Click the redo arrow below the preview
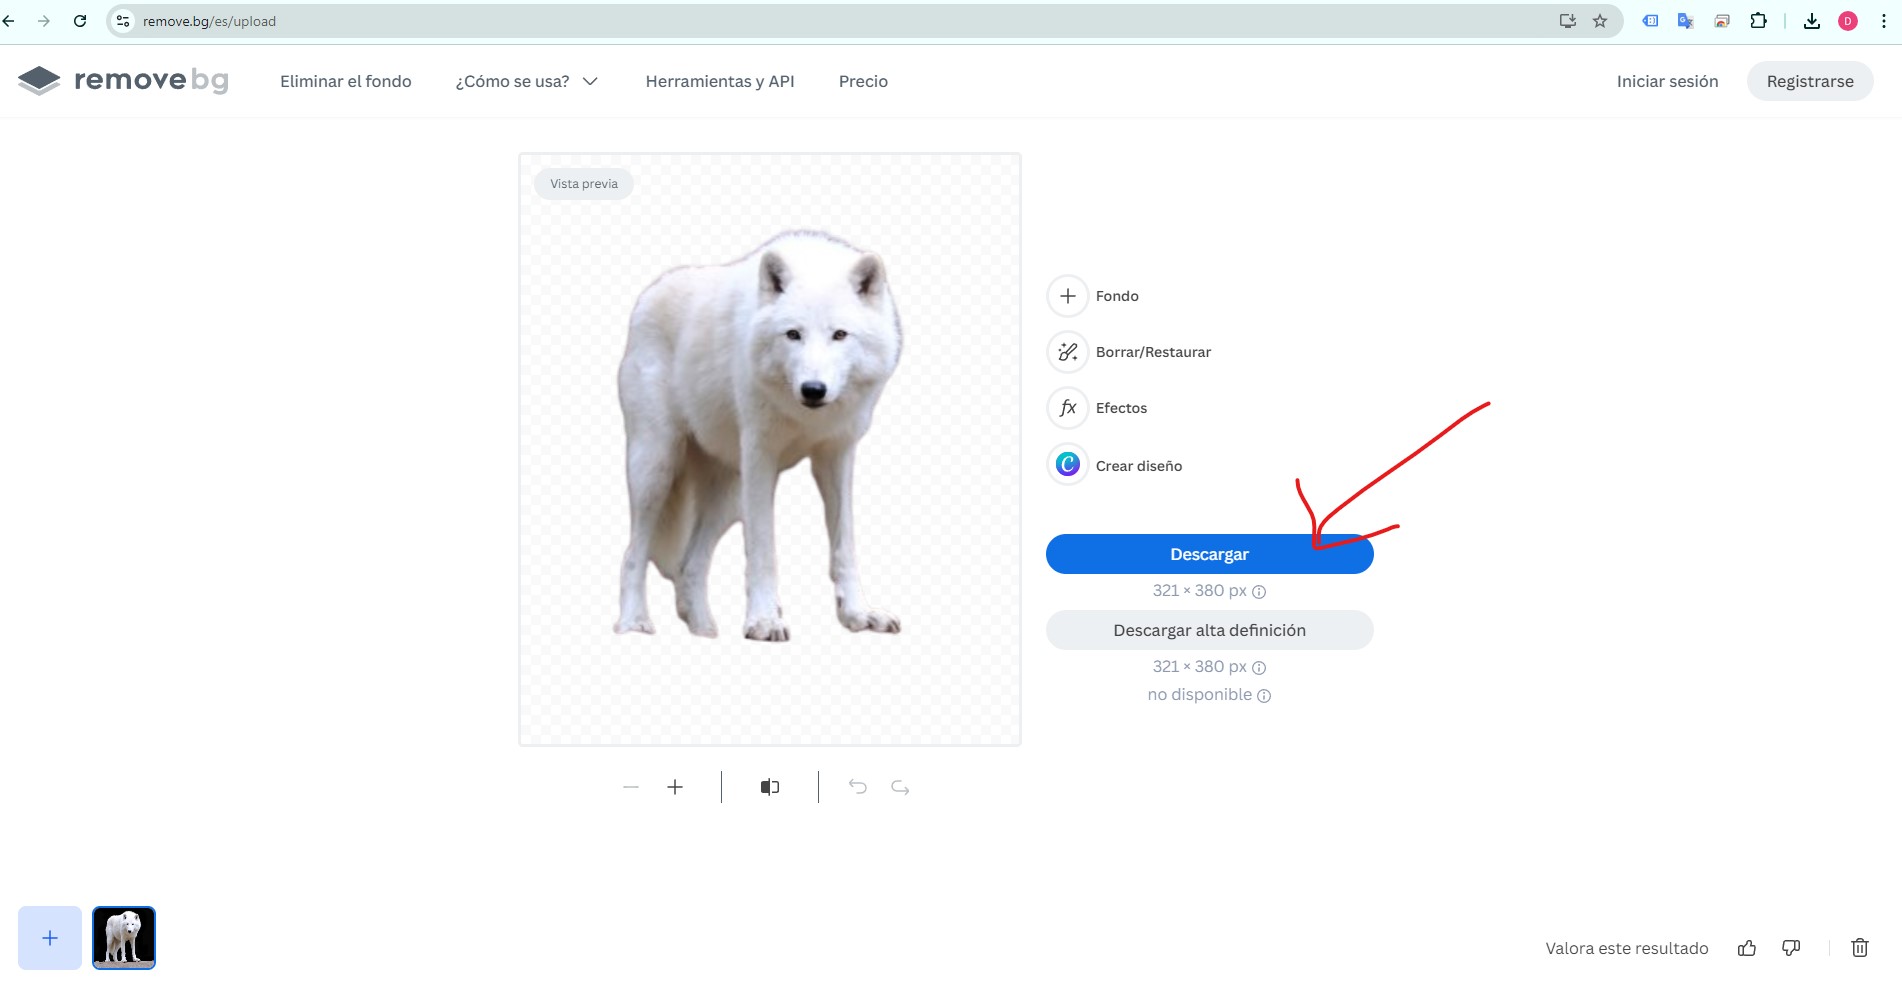The image size is (1902, 994). [900, 787]
